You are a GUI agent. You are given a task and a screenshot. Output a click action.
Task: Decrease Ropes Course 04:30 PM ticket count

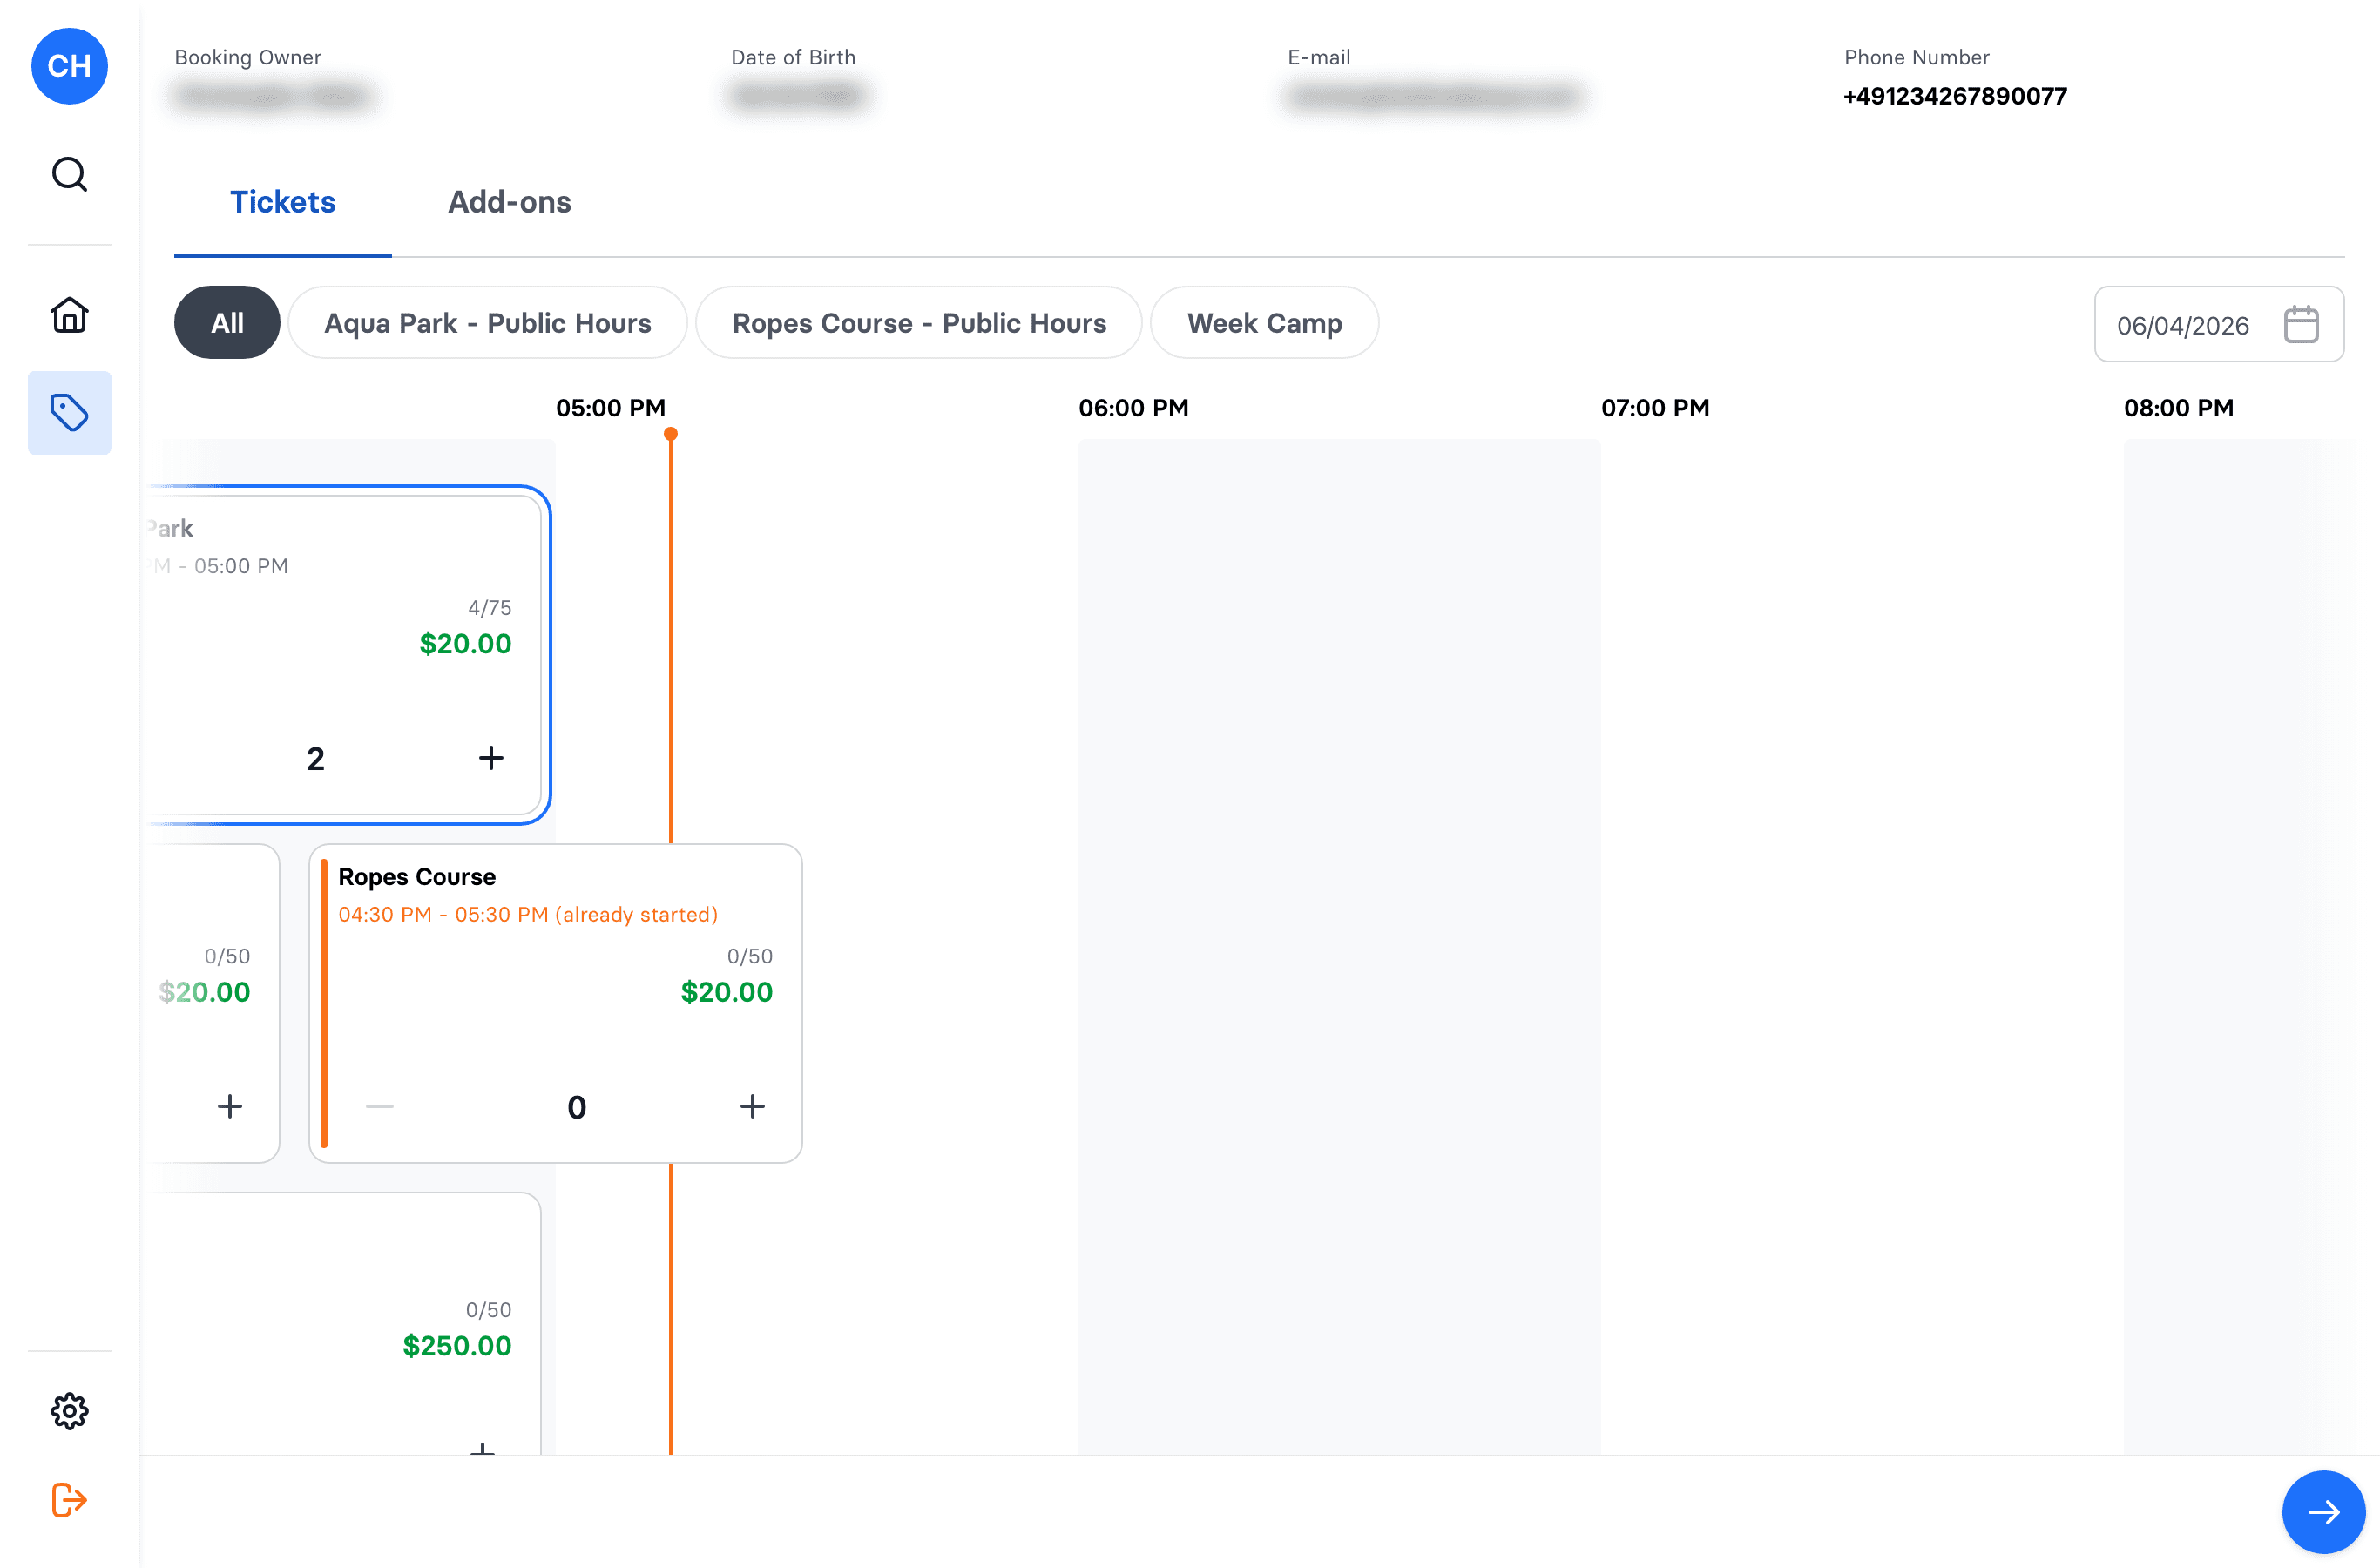click(380, 1106)
